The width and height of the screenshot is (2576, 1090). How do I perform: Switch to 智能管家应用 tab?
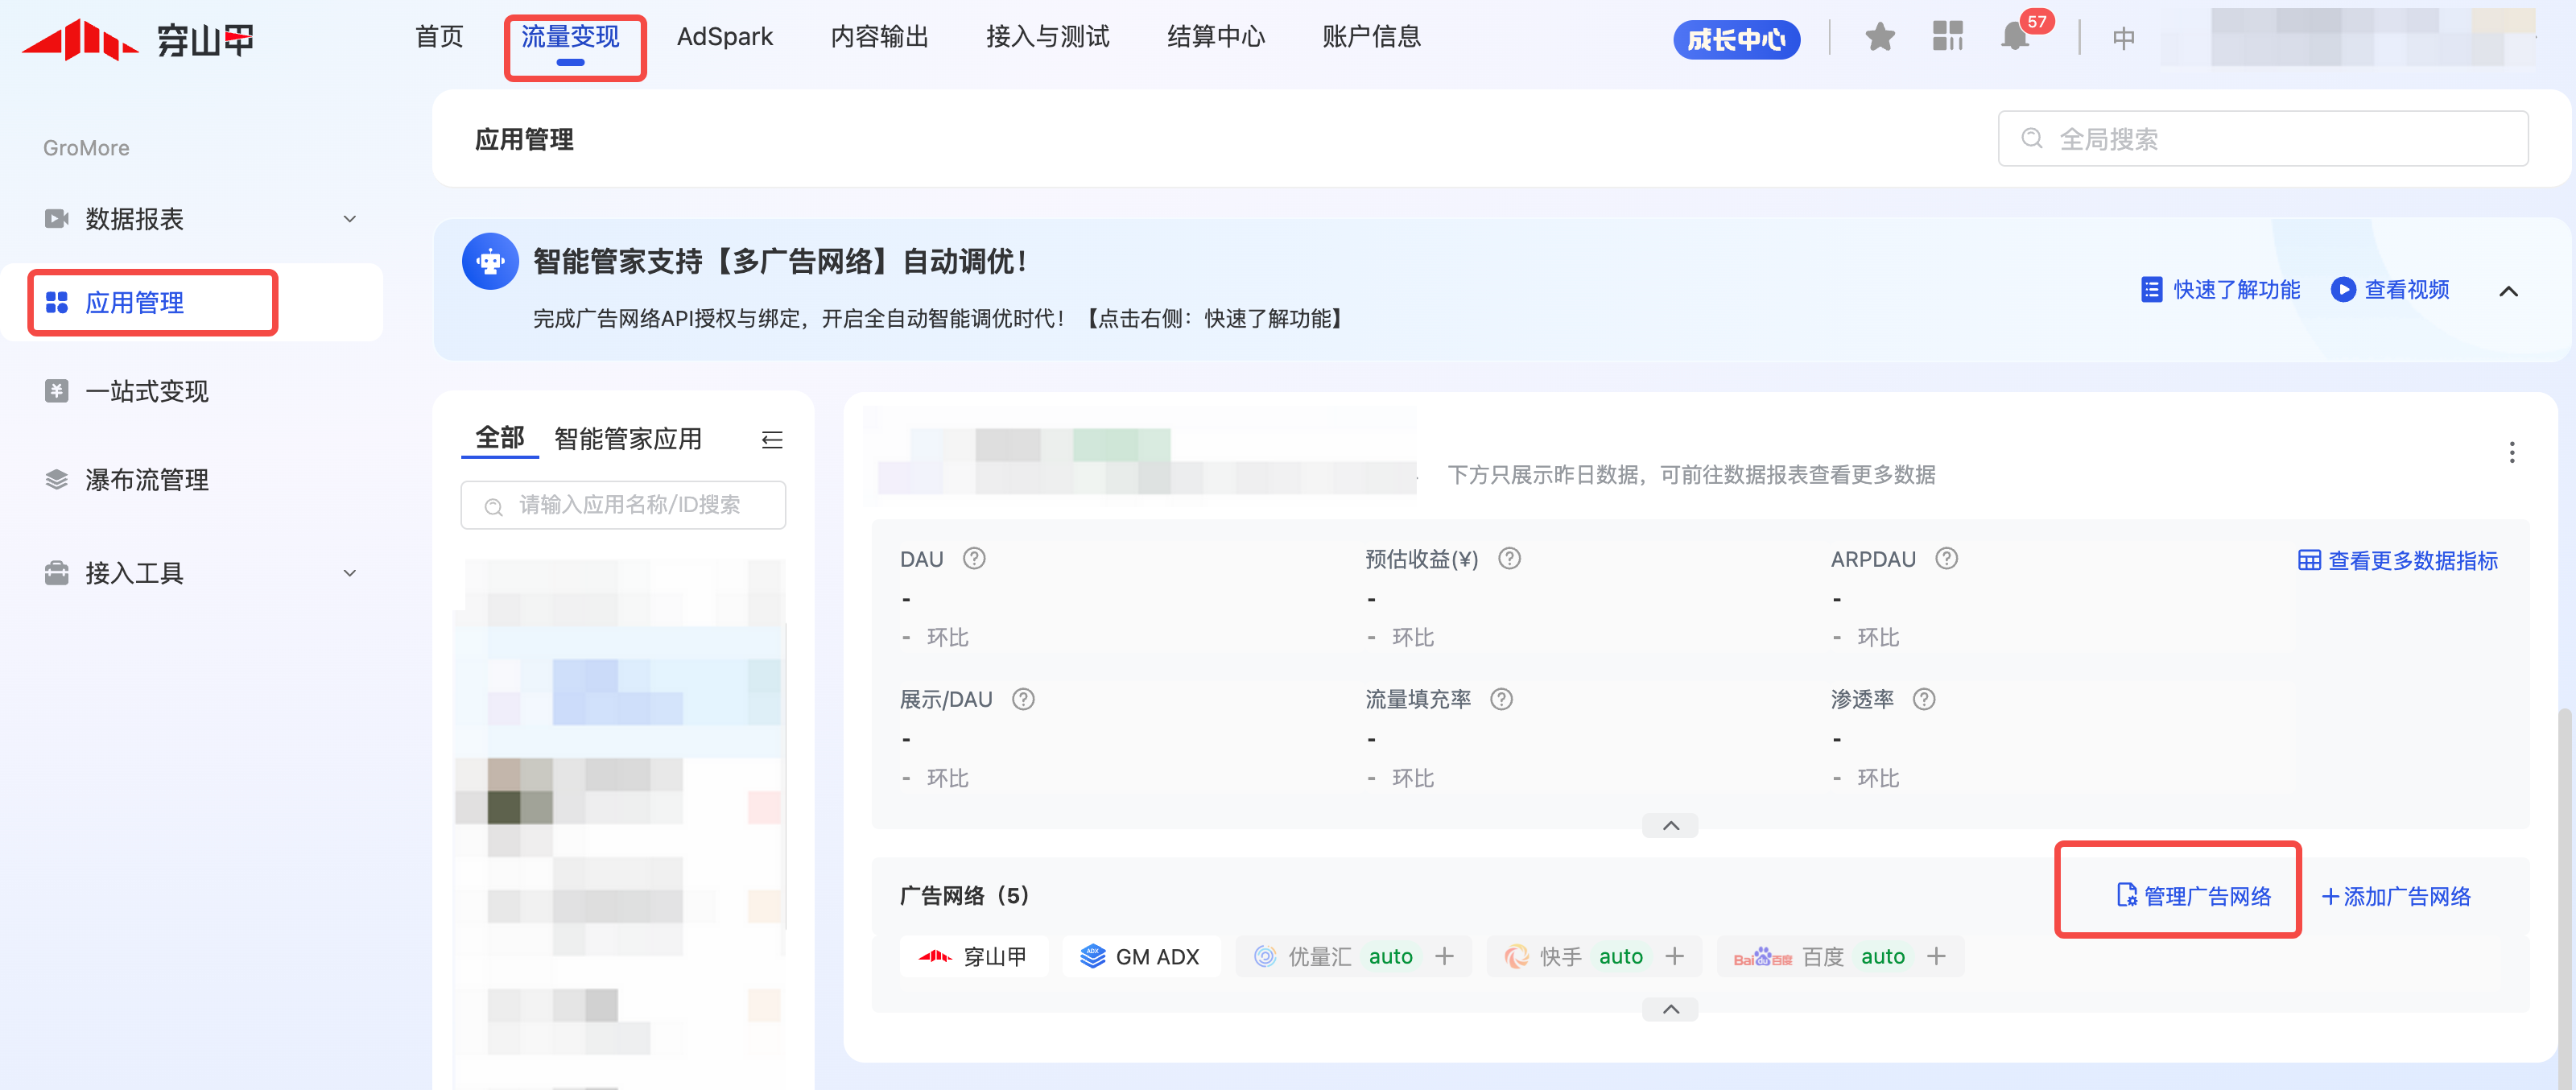627,439
